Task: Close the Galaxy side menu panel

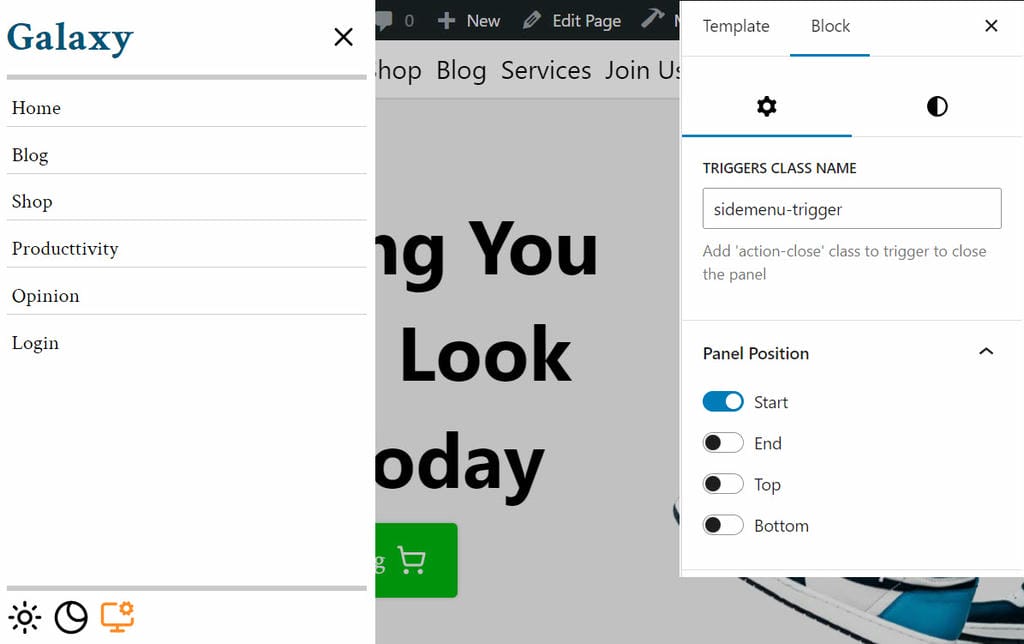Action: (x=343, y=36)
